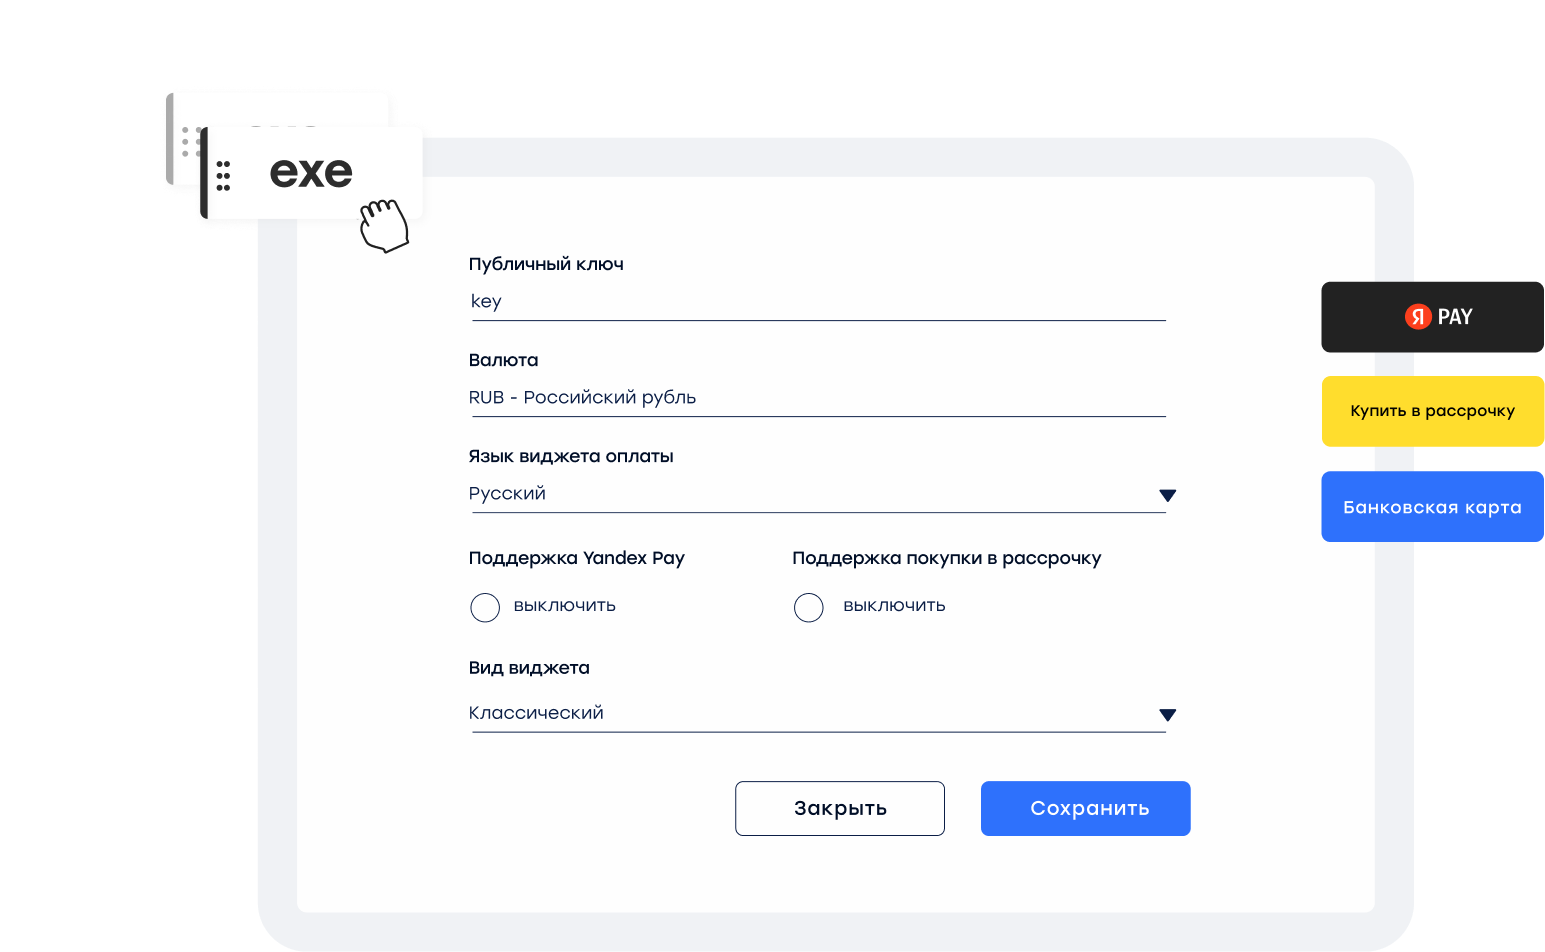Image resolution: width=1545 pixels, height=952 pixels.
Task: Select the Классический widget type value
Action: pos(536,713)
